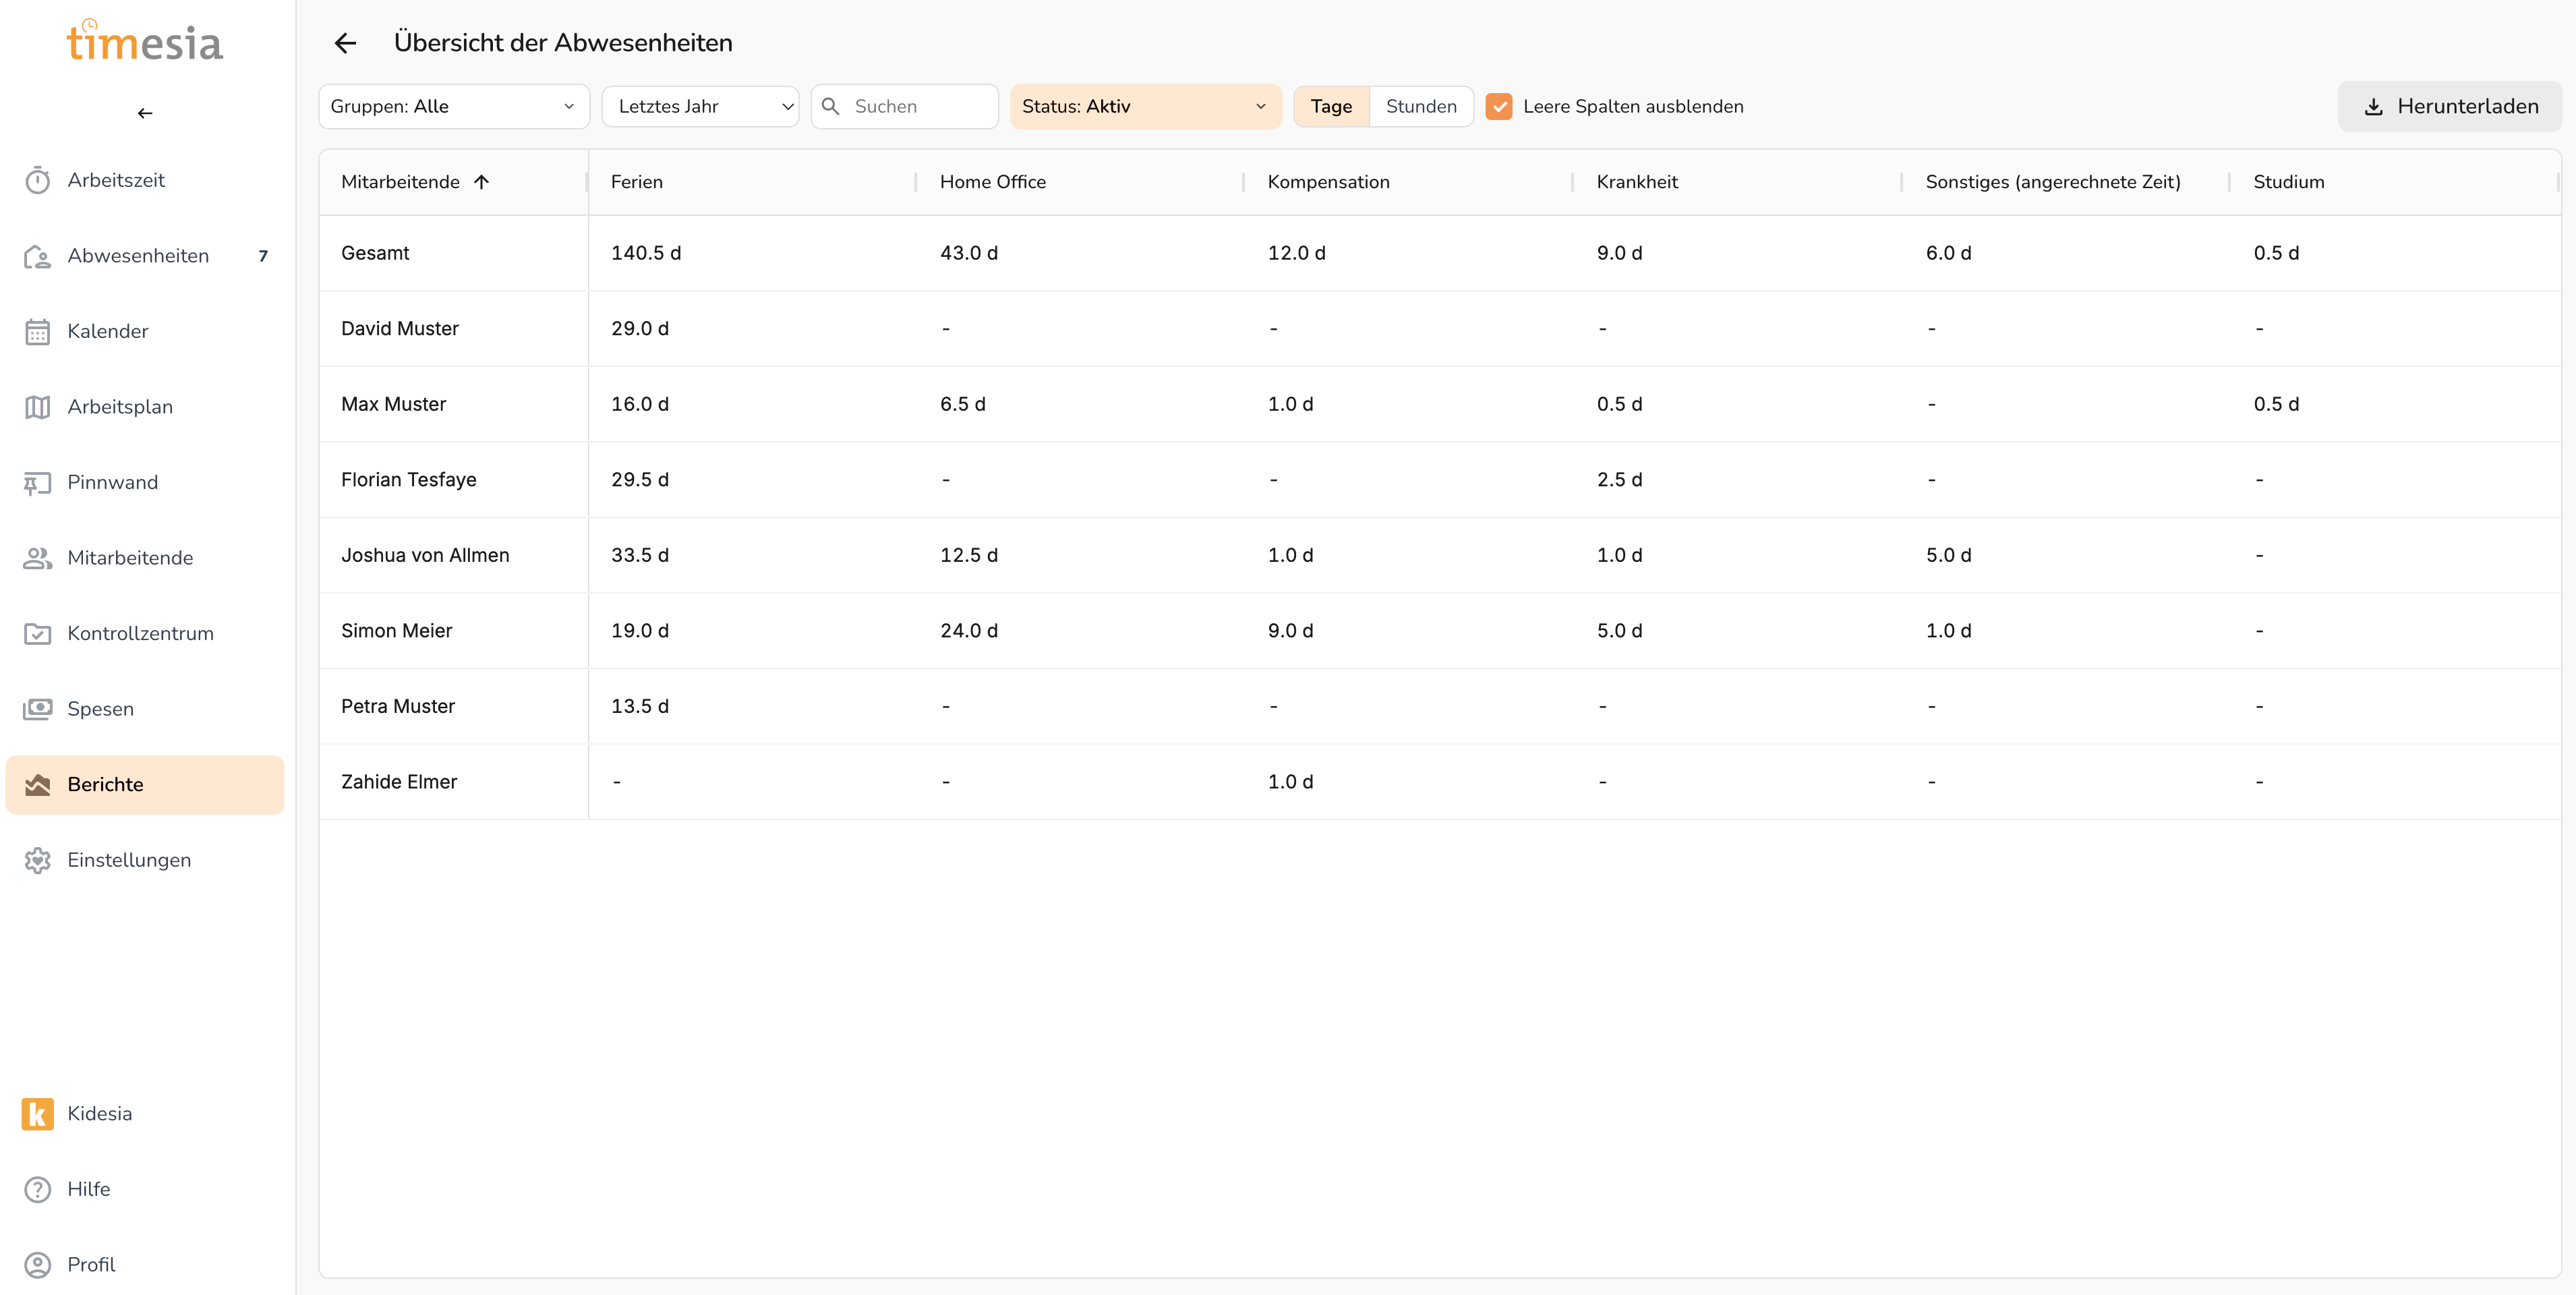Open the Status: Aktiv filter dropdown
This screenshot has width=2576, height=1295.
click(1144, 107)
